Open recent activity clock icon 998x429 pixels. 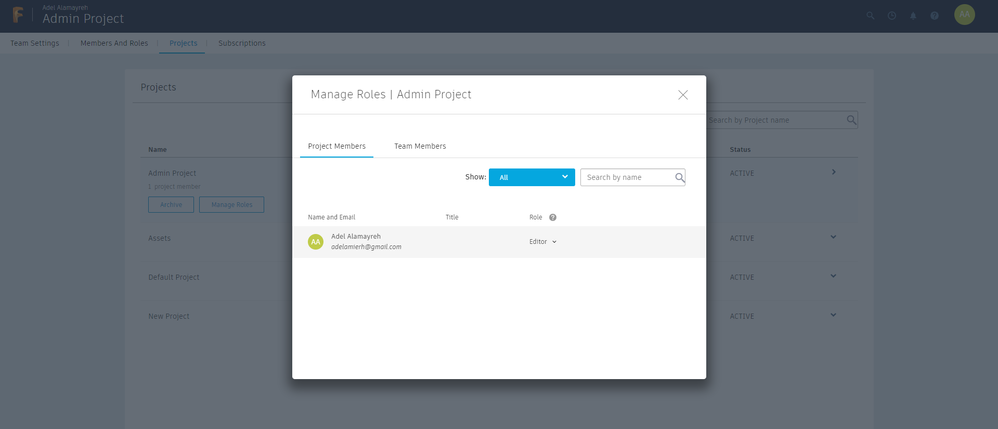pos(892,16)
